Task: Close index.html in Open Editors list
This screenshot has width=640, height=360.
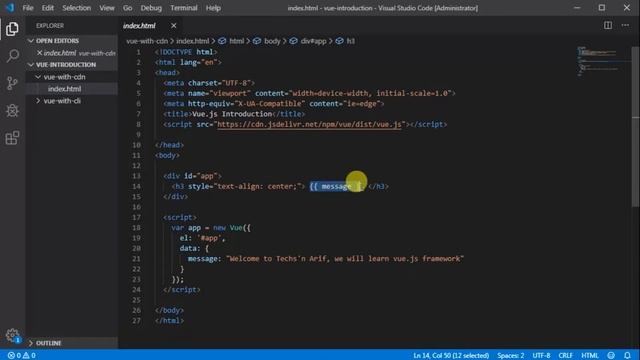Action: [x=40, y=53]
